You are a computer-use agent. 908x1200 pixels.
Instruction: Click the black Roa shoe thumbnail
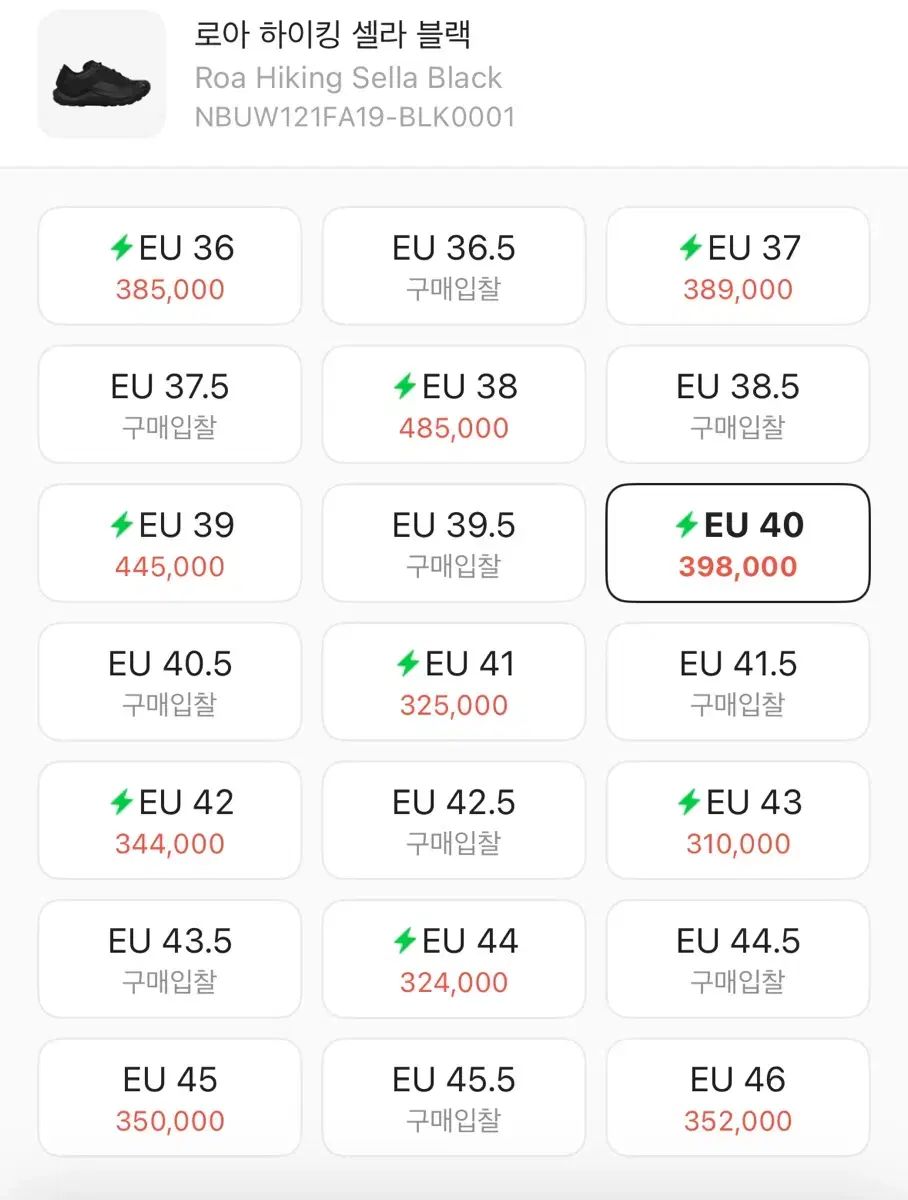(x=101, y=75)
